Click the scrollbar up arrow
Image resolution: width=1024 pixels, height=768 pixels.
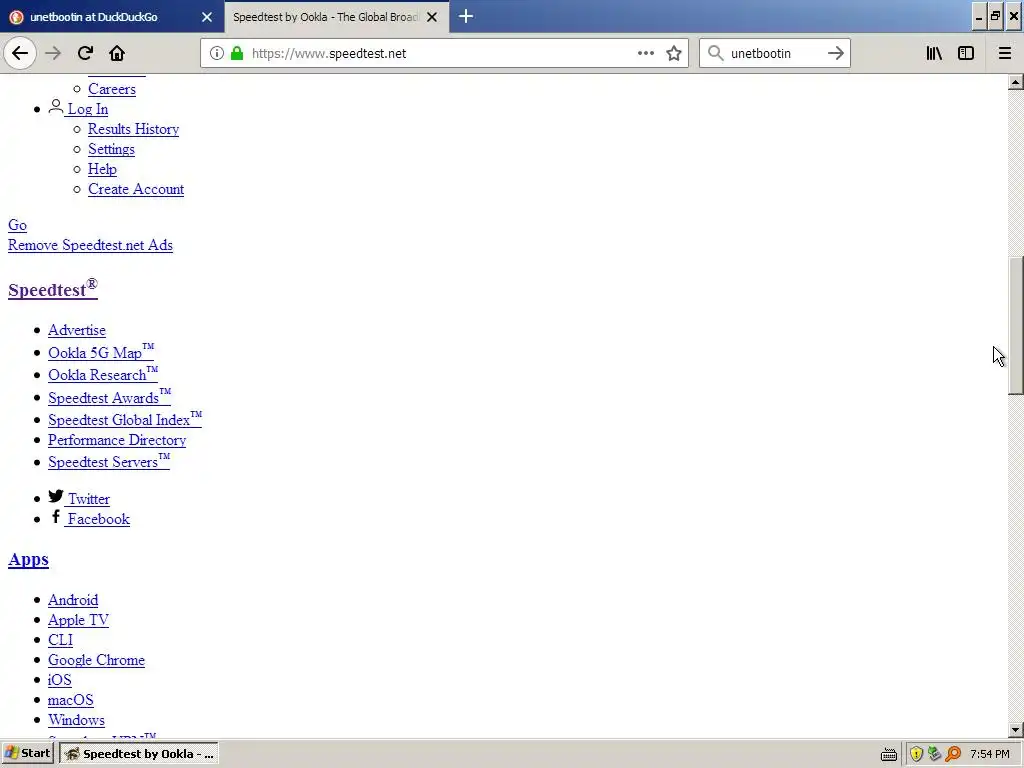1015,82
